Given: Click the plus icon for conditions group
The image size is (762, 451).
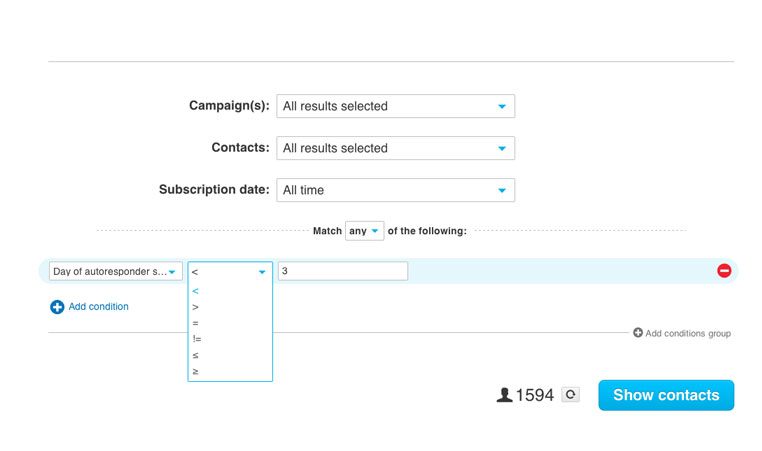Looking at the screenshot, I should [638, 332].
